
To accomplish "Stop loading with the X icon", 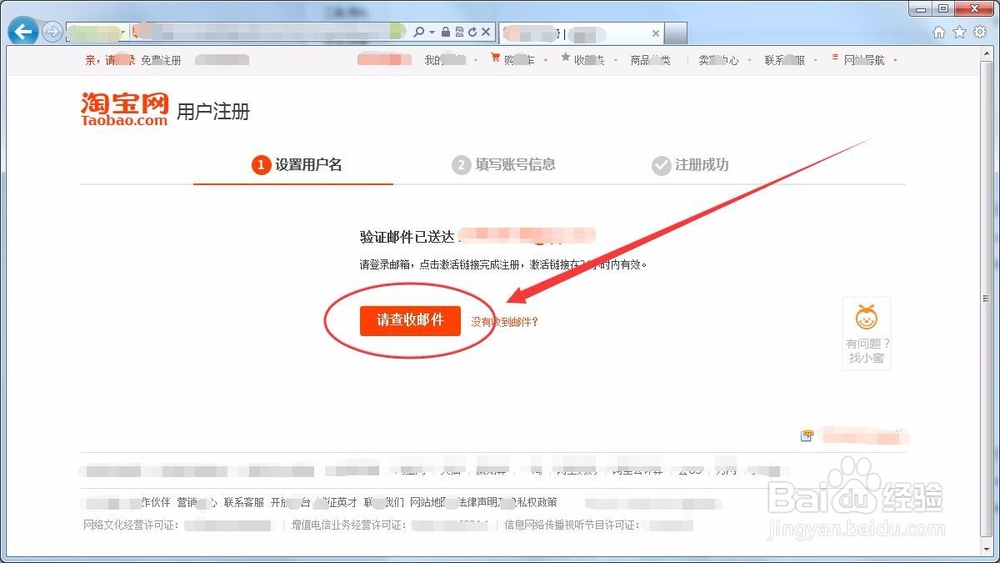I will point(485,32).
